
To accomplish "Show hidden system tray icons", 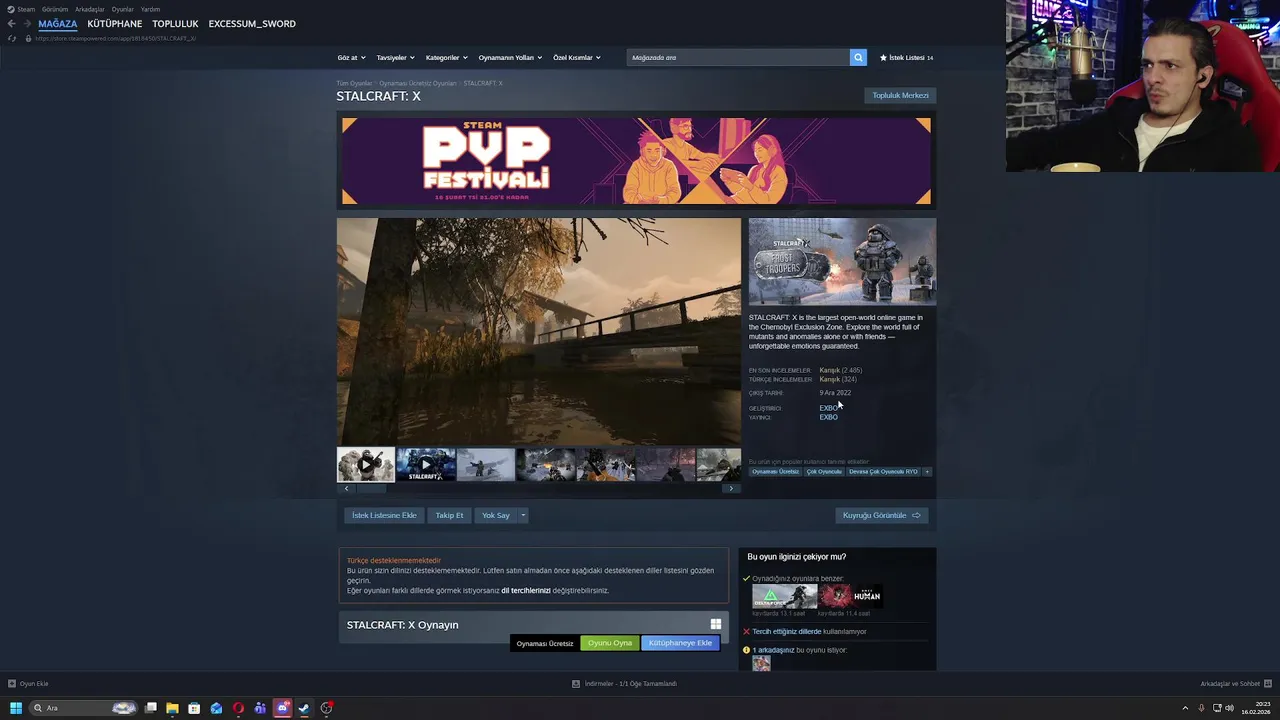I will pos(1187,708).
